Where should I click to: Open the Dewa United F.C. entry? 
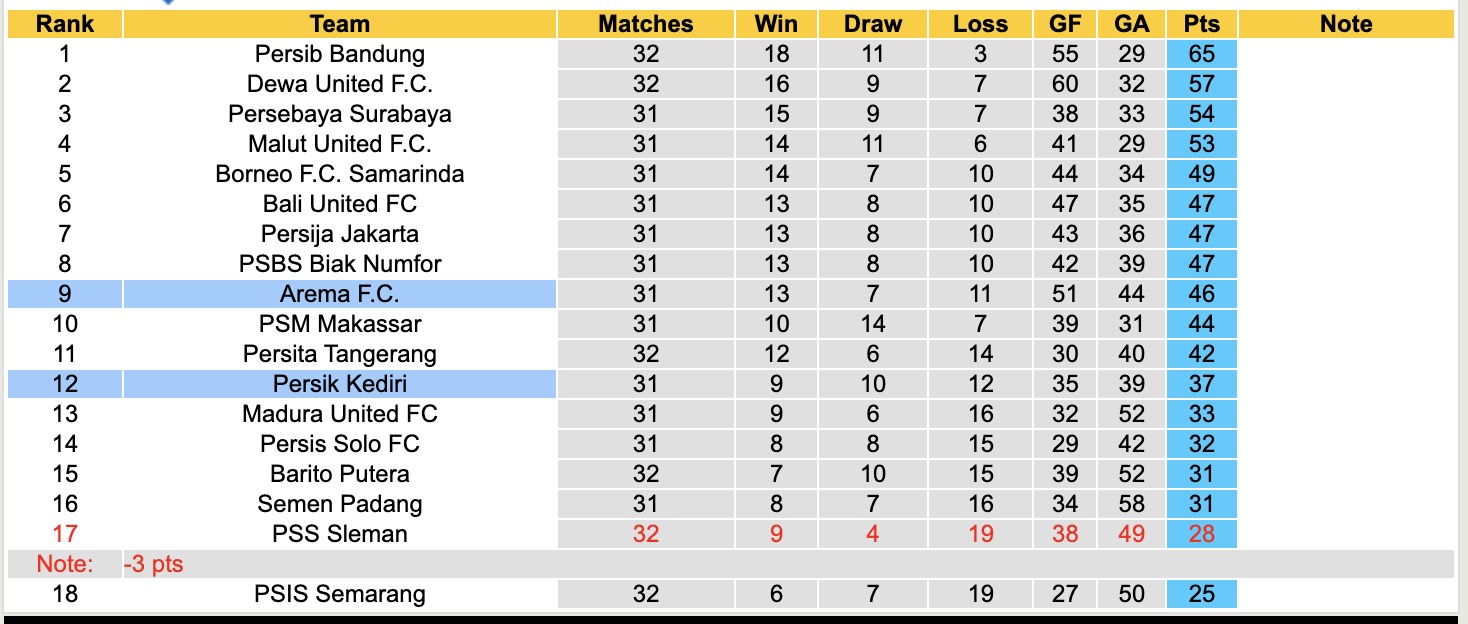click(x=340, y=84)
